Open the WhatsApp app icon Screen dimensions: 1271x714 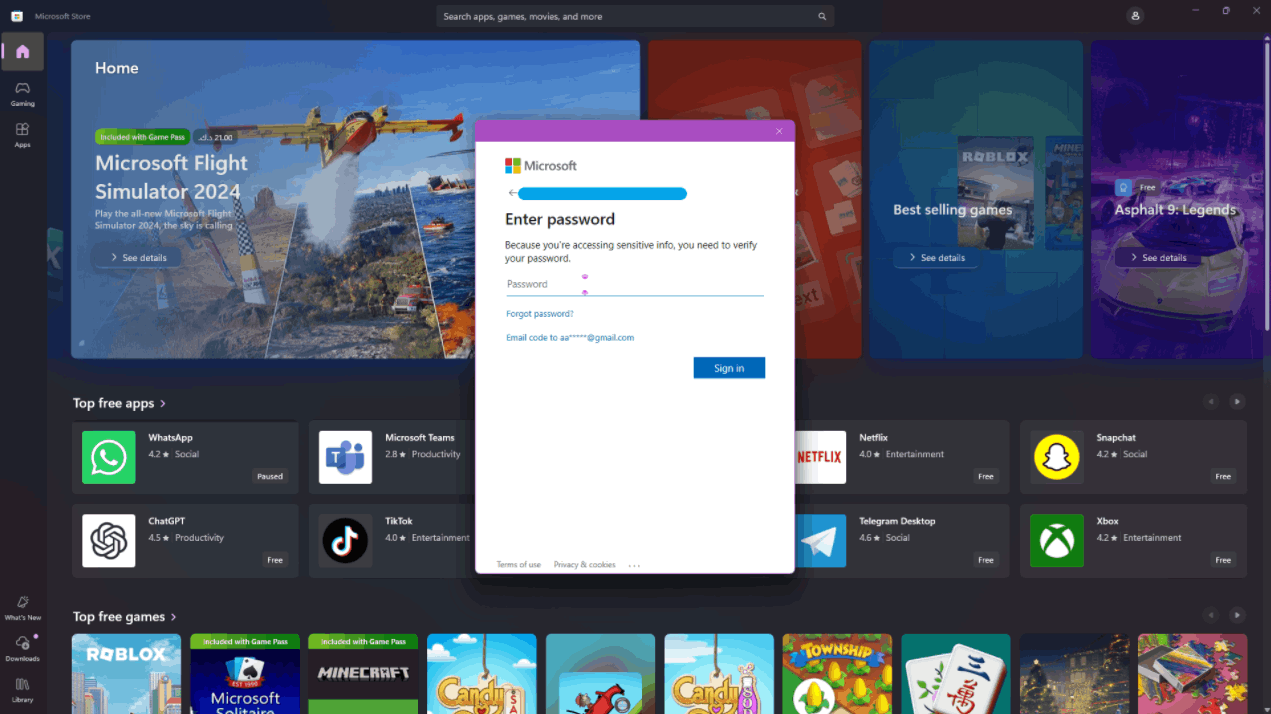point(109,457)
